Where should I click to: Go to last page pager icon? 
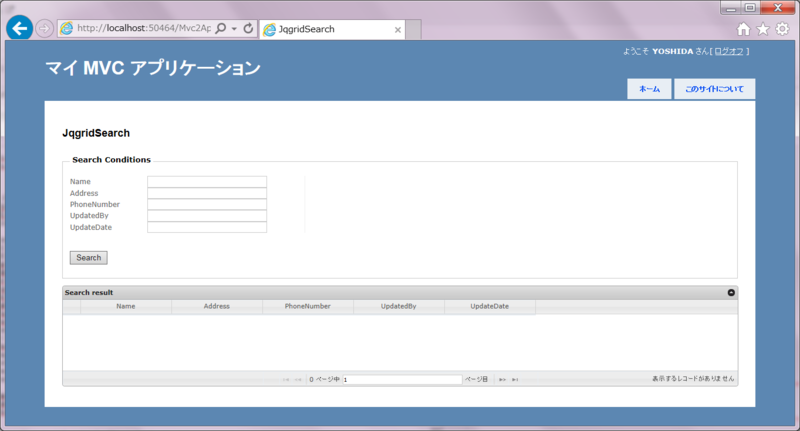pos(515,379)
